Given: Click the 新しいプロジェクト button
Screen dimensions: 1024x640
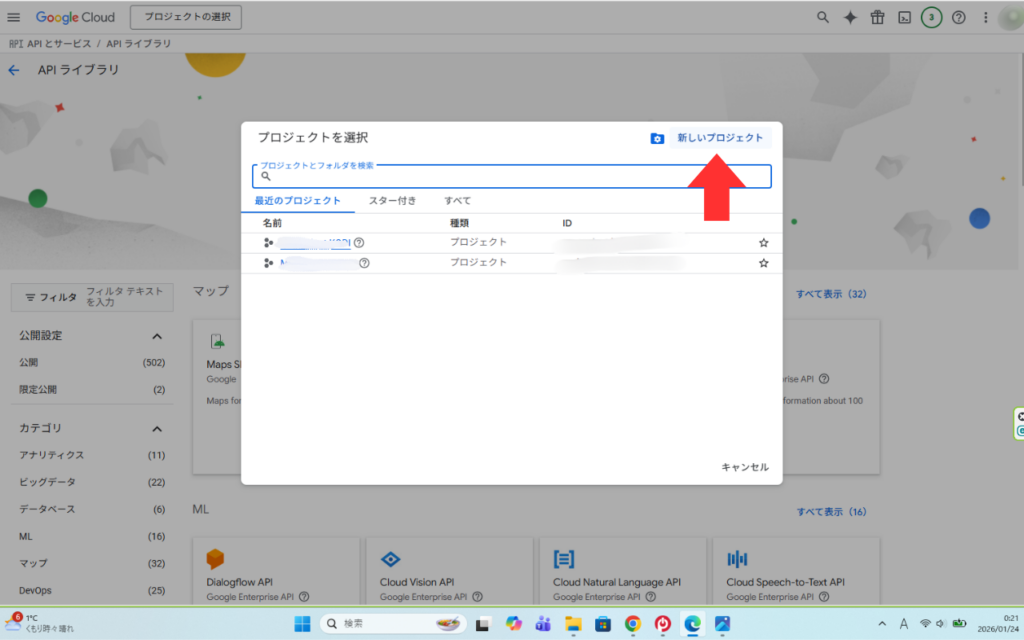Looking at the screenshot, I should [x=720, y=138].
